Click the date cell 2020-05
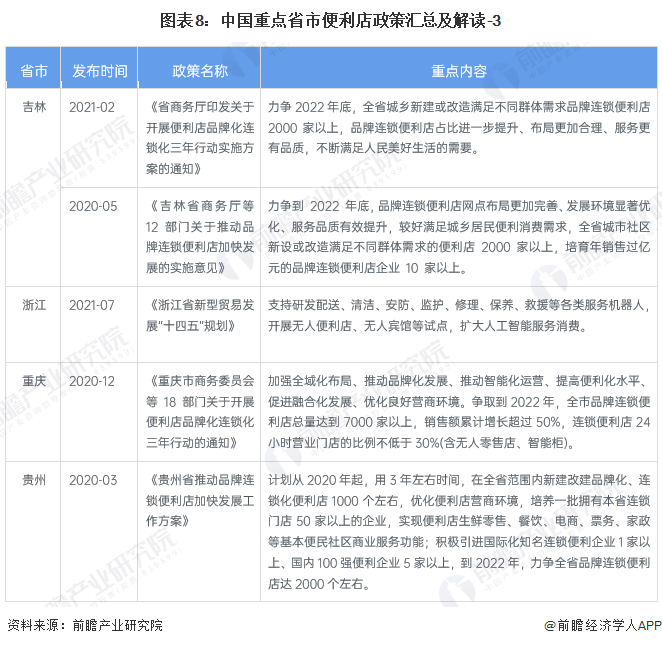The height and width of the screenshot is (646, 662). point(93,206)
